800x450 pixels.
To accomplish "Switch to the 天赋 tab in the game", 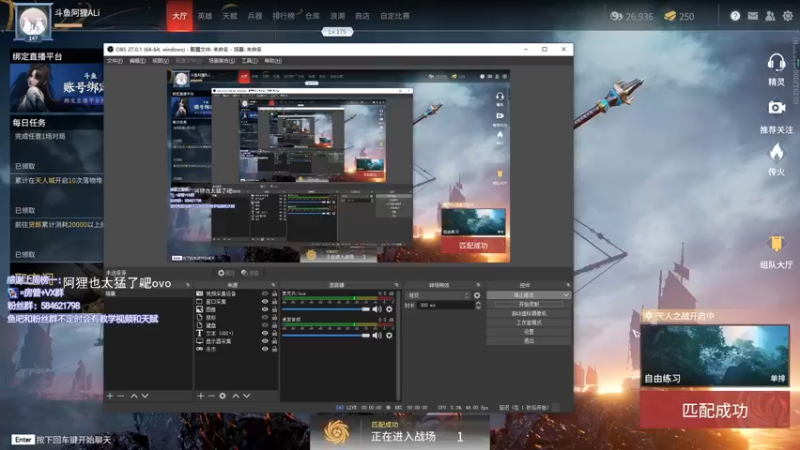I will point(230,16).
